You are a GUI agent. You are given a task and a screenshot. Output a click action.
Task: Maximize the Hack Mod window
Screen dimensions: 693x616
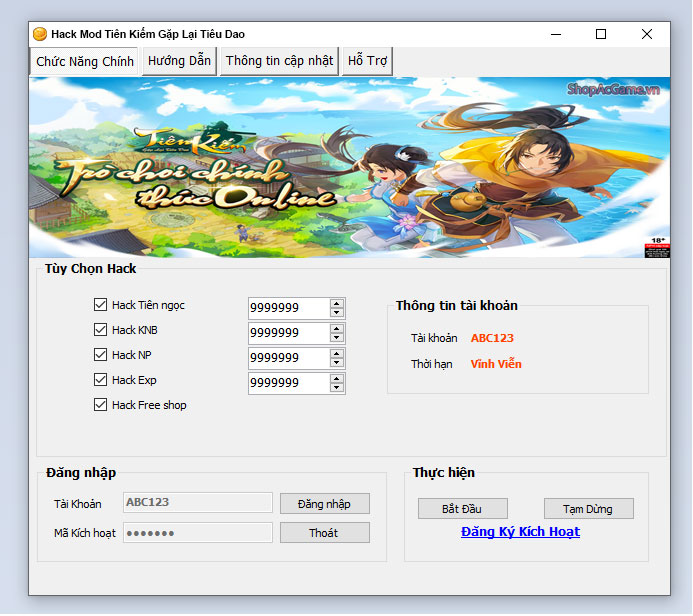click(601, 34)
